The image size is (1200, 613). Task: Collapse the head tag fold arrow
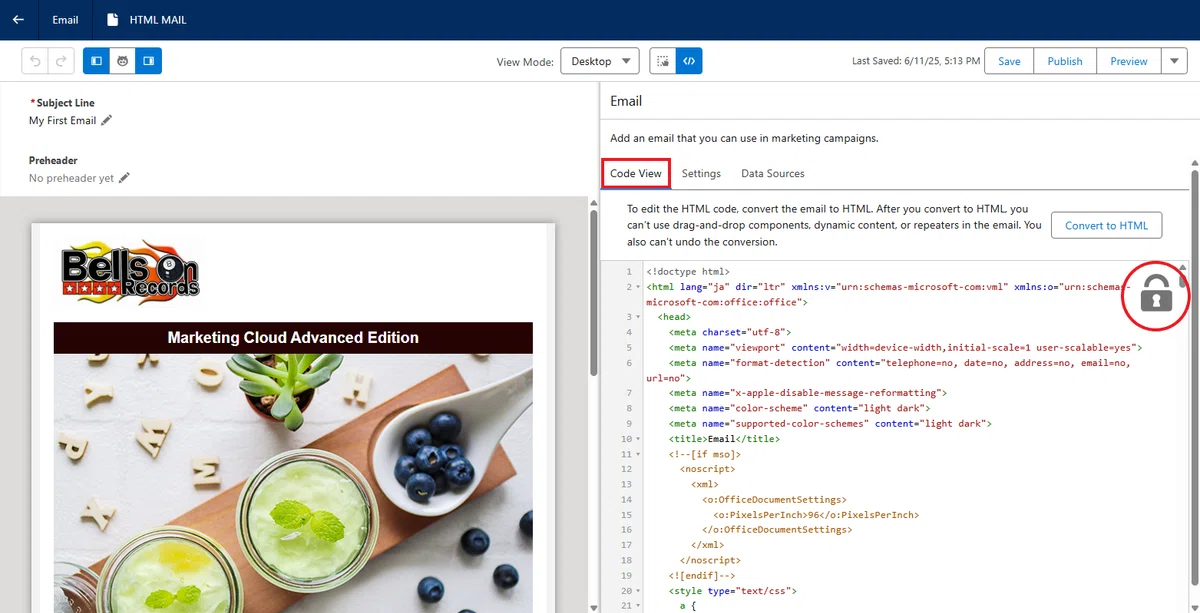pos(638,317)
